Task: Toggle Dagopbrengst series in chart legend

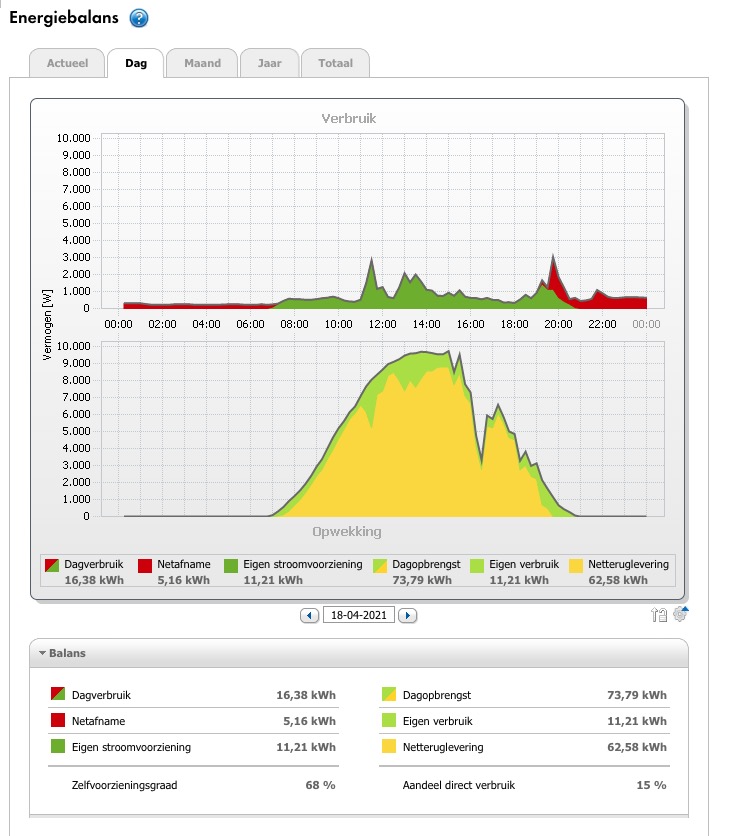Action: [x=381, y=565]
